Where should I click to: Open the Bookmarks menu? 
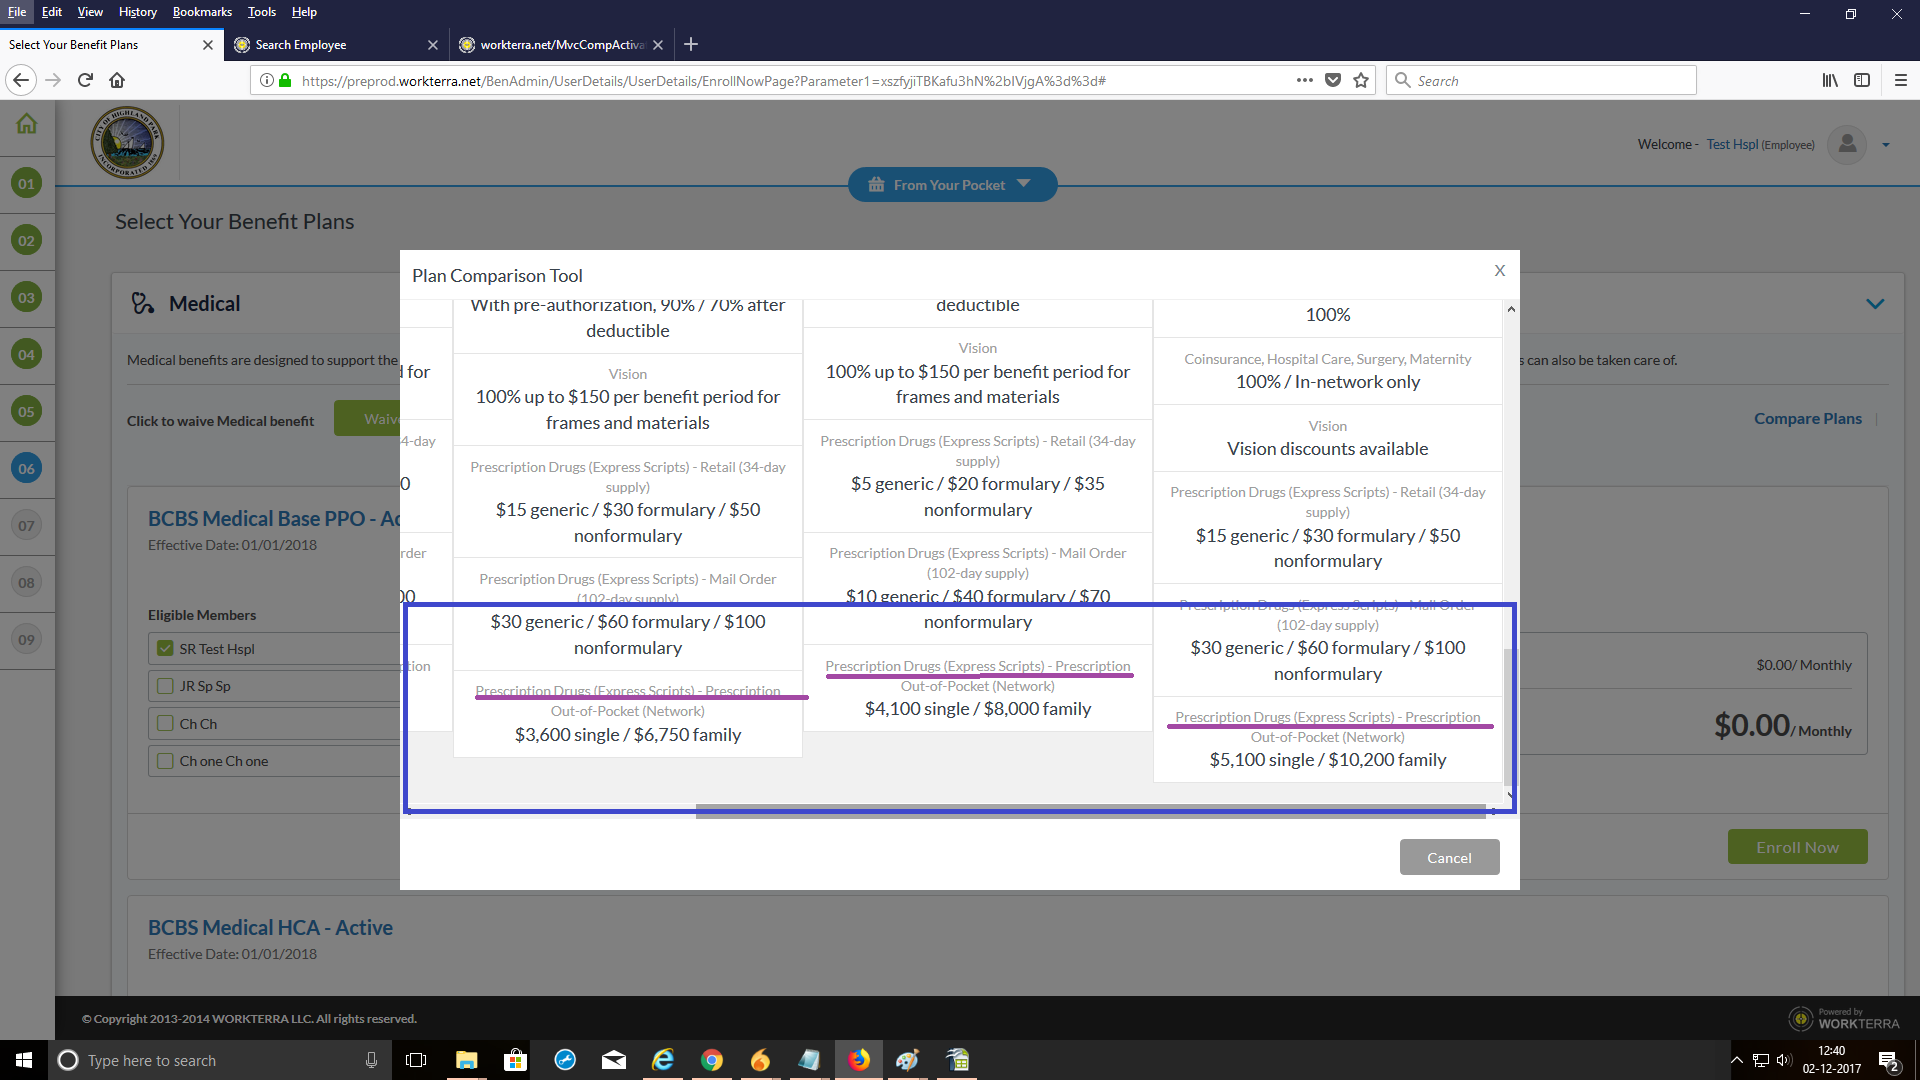pyautogui.click(x=202, y=12)
